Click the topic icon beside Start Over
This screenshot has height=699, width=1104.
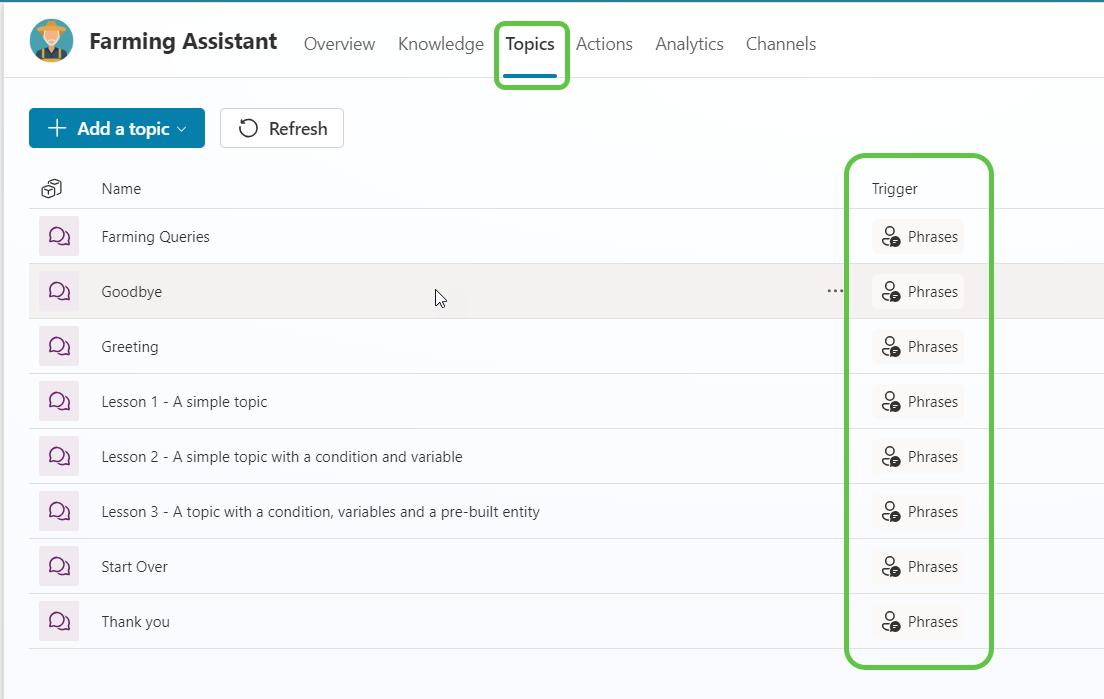pos(59,567)
